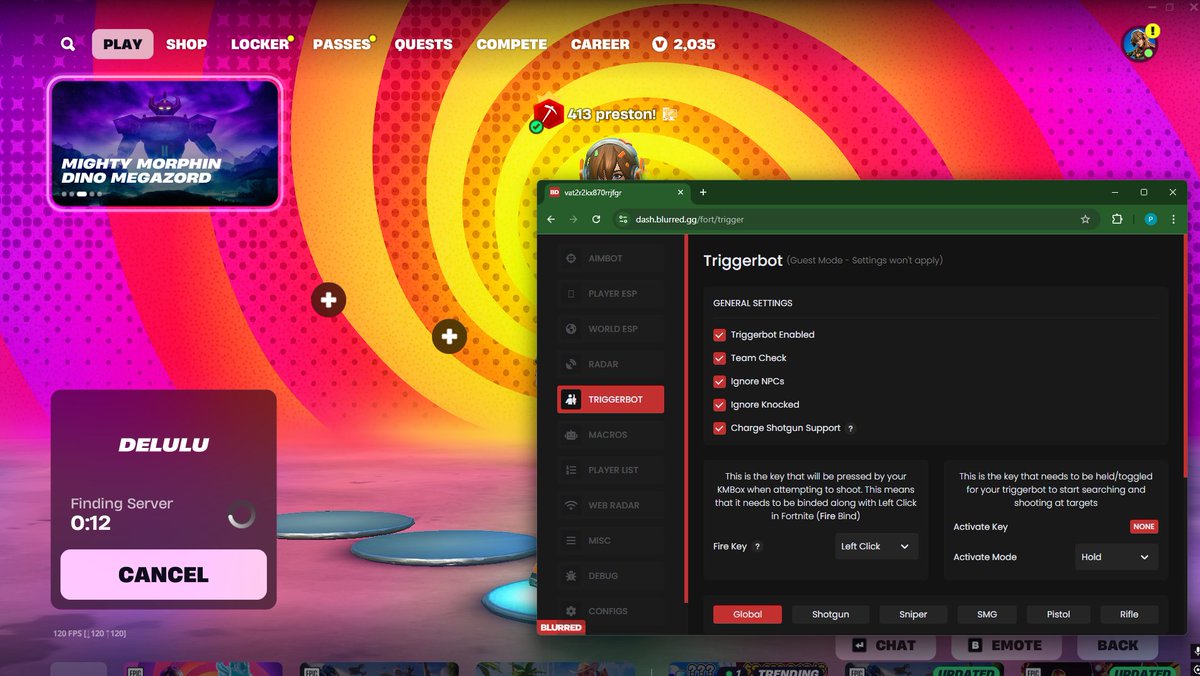The width and height of the screenshot is (1200, 676).
Task: Select the Sniper weapon tab
Action: coord(913,614)
